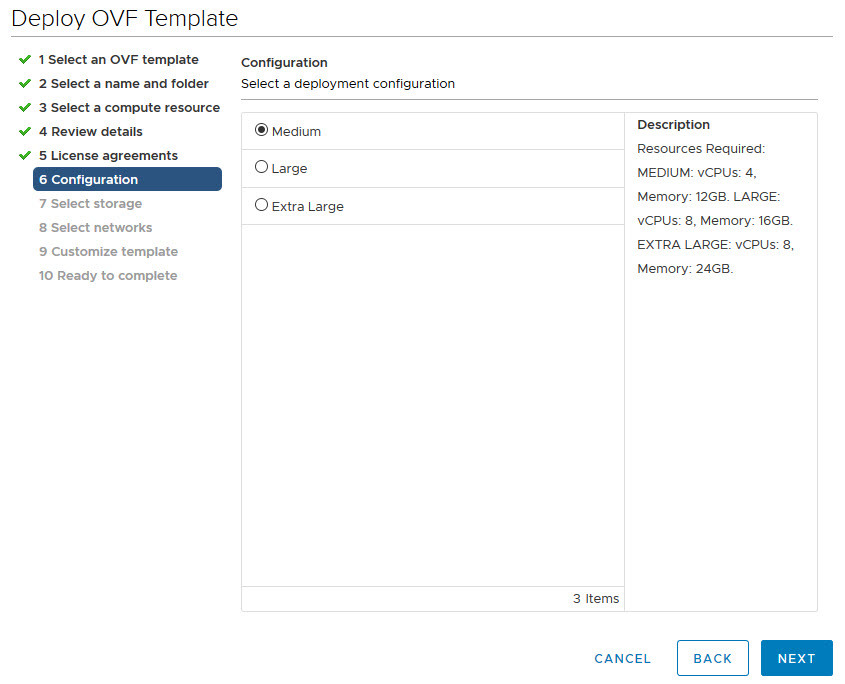Open step 2 Select a name and folder
This screenshot has height=684, width=845.
tap(123, 84)
